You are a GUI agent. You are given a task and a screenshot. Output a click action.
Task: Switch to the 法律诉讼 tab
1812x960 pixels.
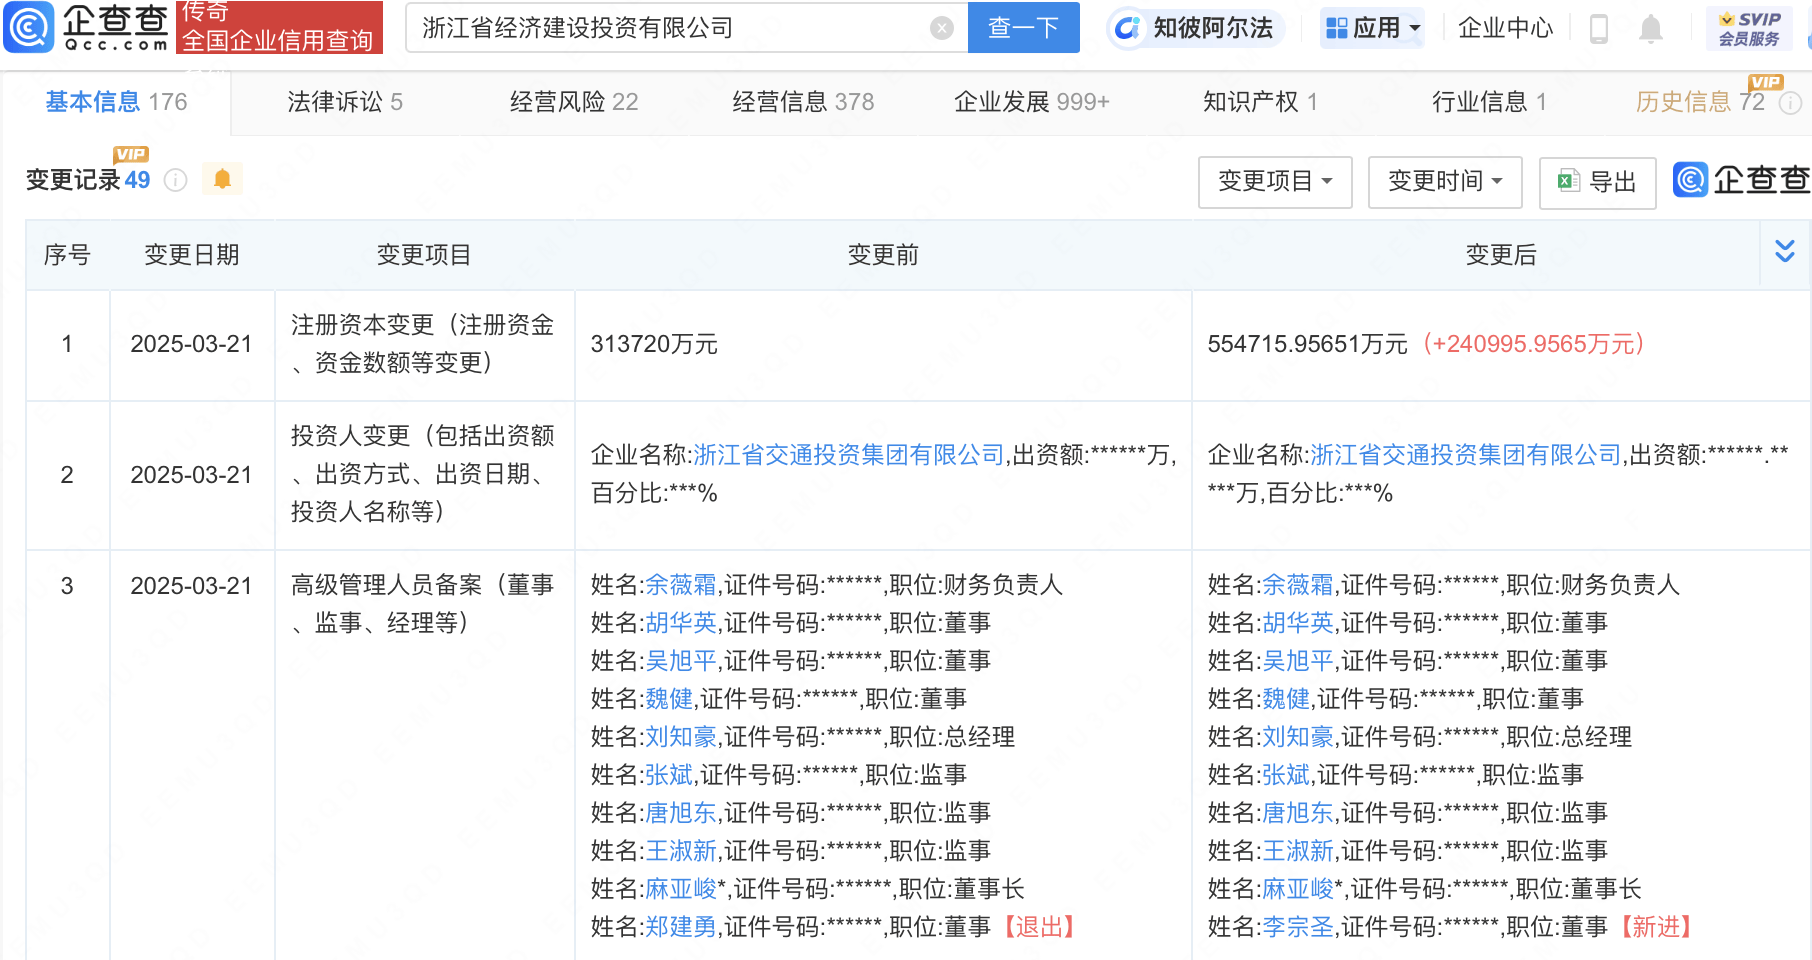[345, 102]
